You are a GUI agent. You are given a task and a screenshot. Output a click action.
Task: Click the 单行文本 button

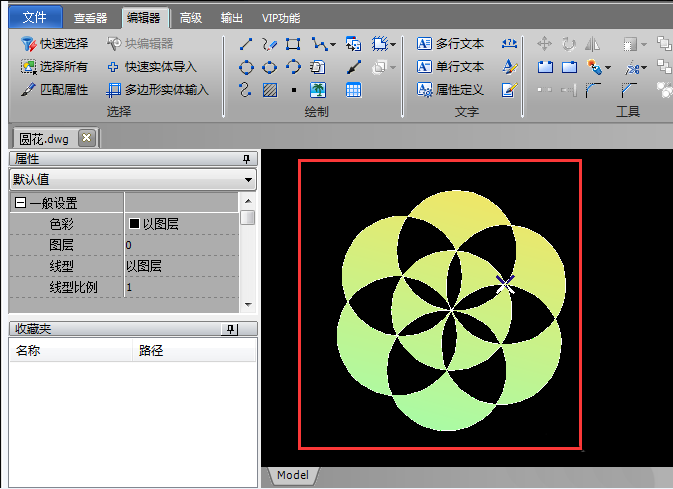tap(450, 67)
